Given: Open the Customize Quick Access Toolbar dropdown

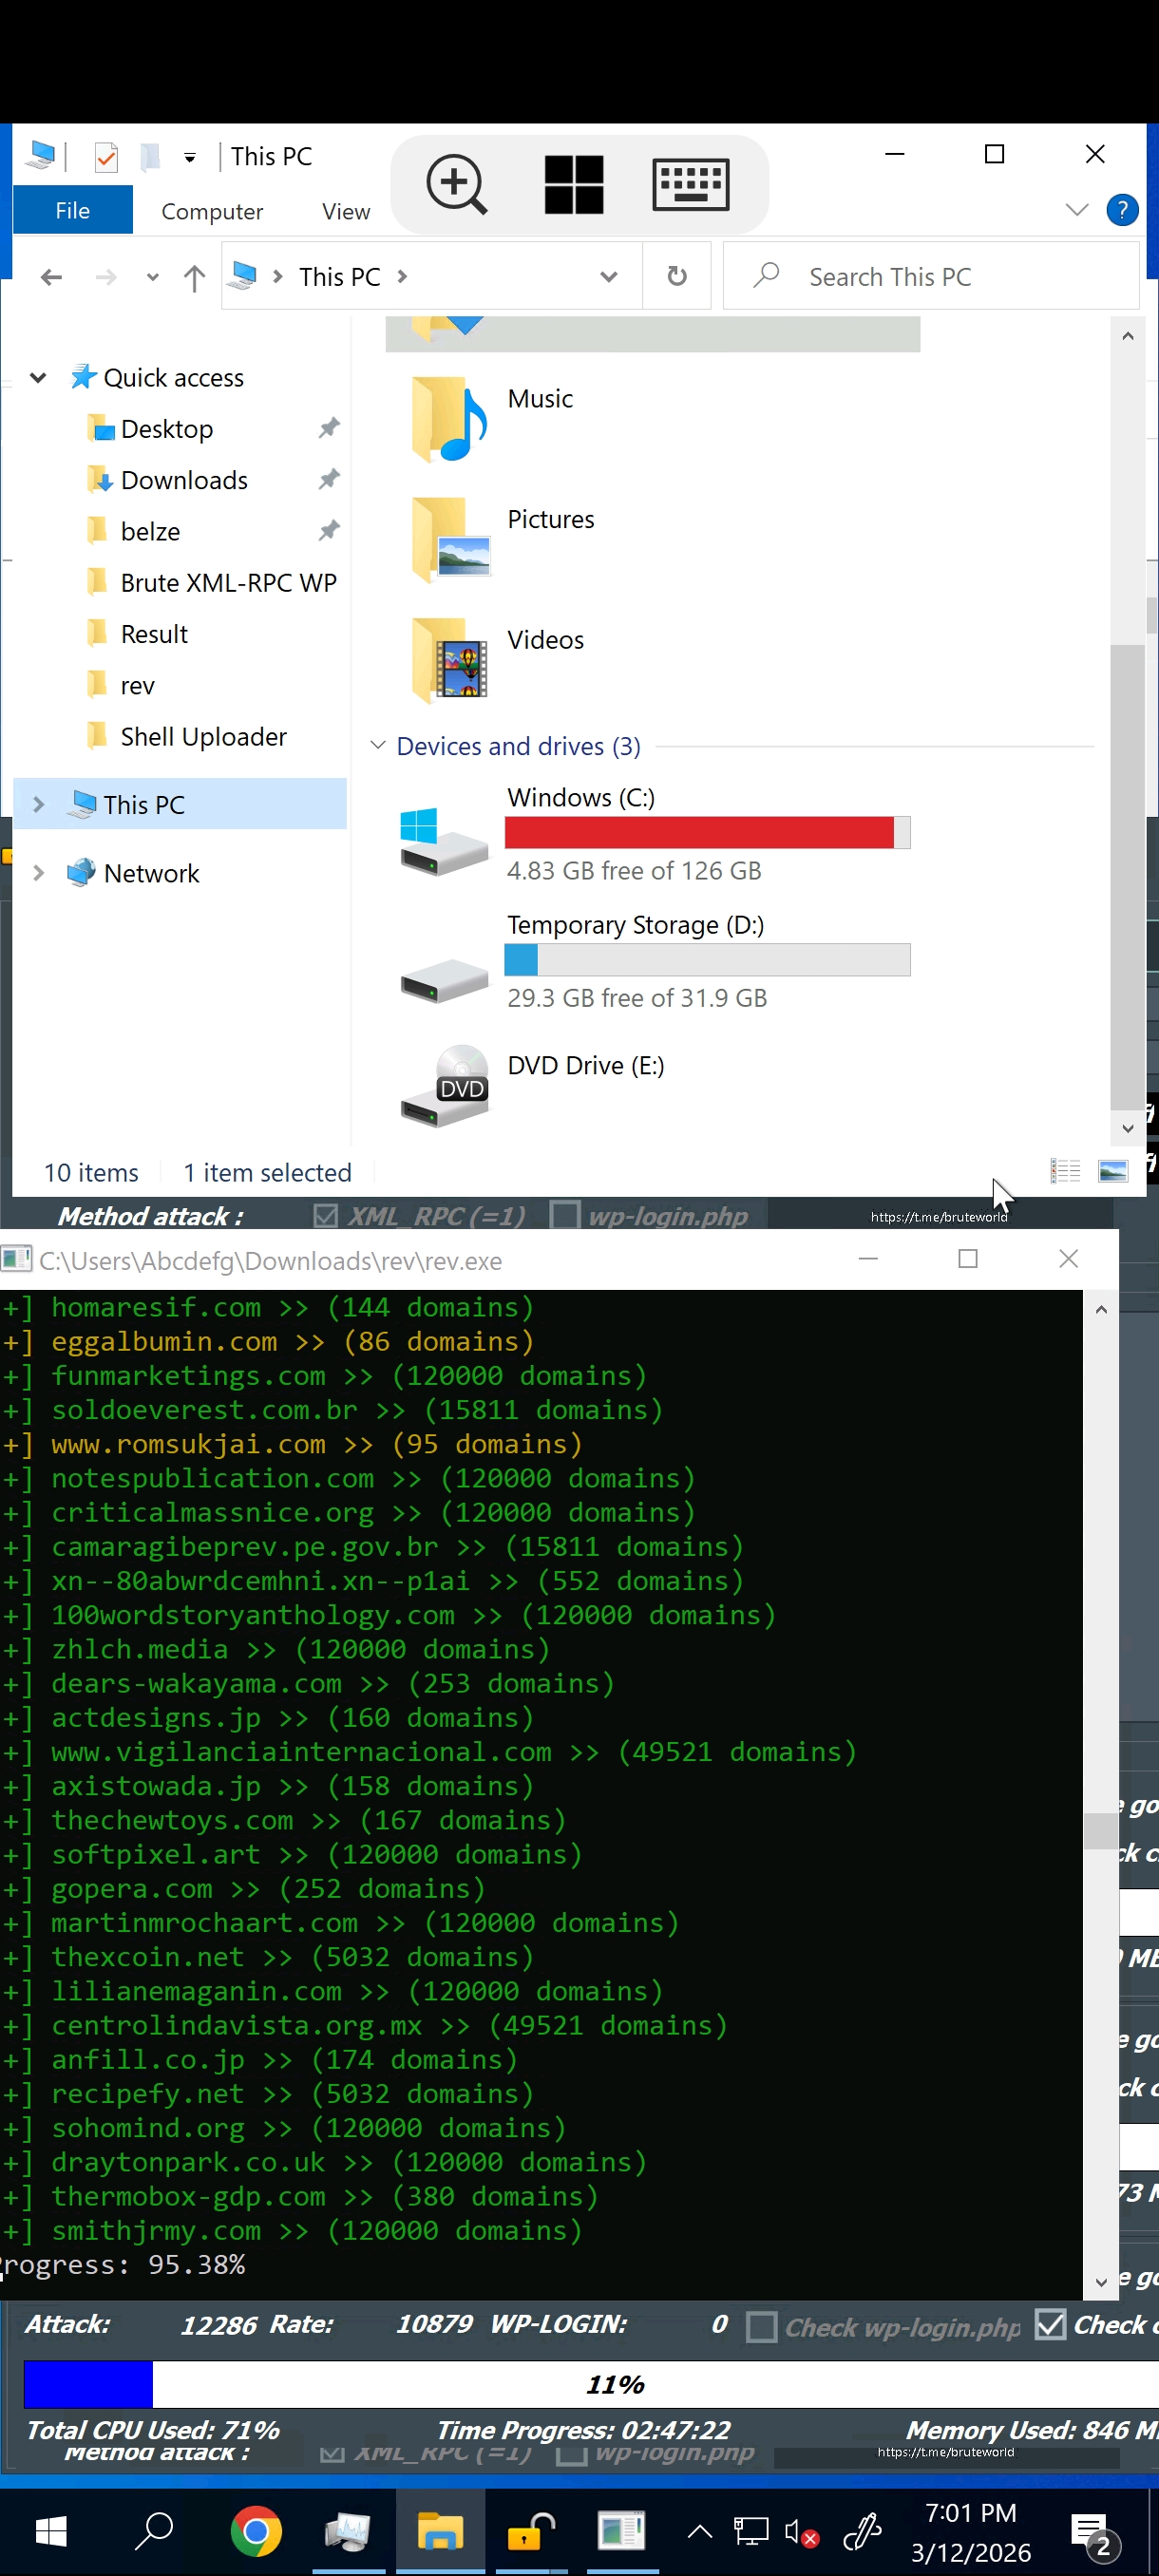Looking at the screenshot, I should [189, 157].
